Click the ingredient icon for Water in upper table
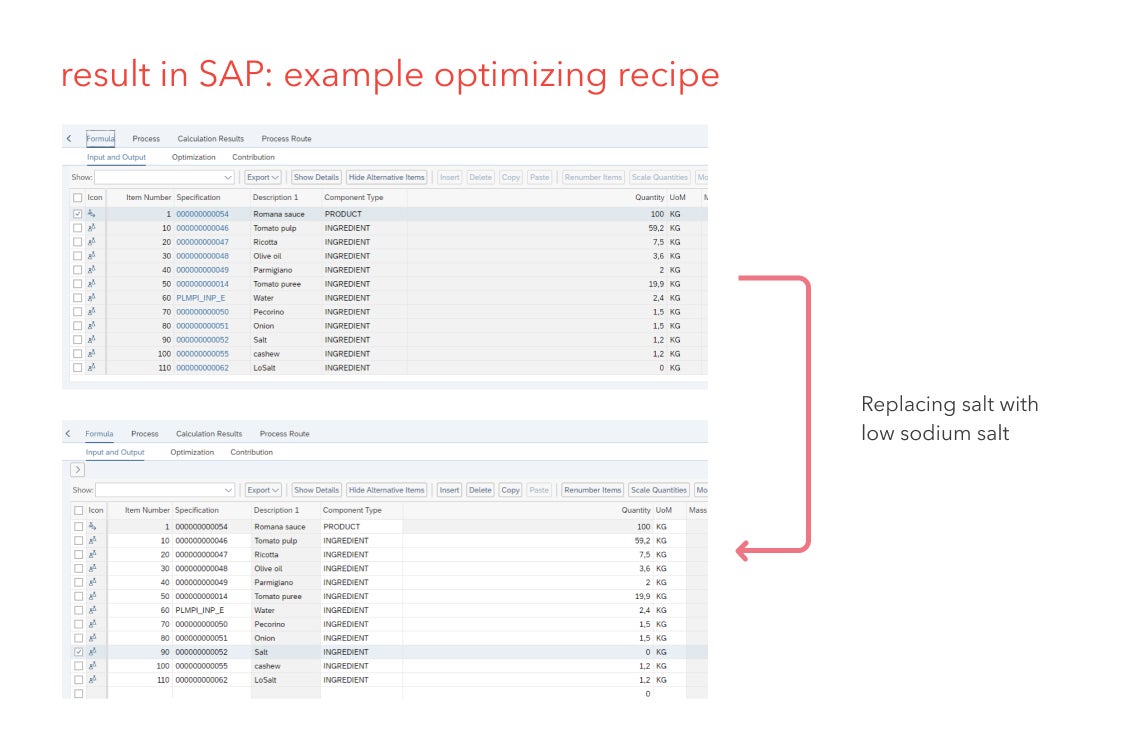This screenshot has height=750, width=1125. click(92, 298)
